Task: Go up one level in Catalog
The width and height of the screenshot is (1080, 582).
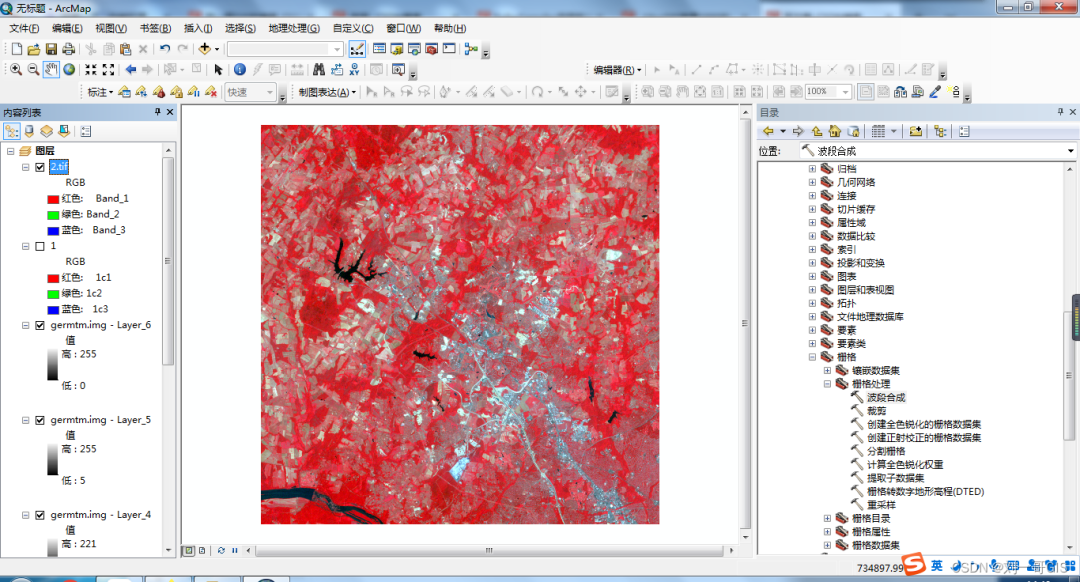Action: (x=817, y=131)
